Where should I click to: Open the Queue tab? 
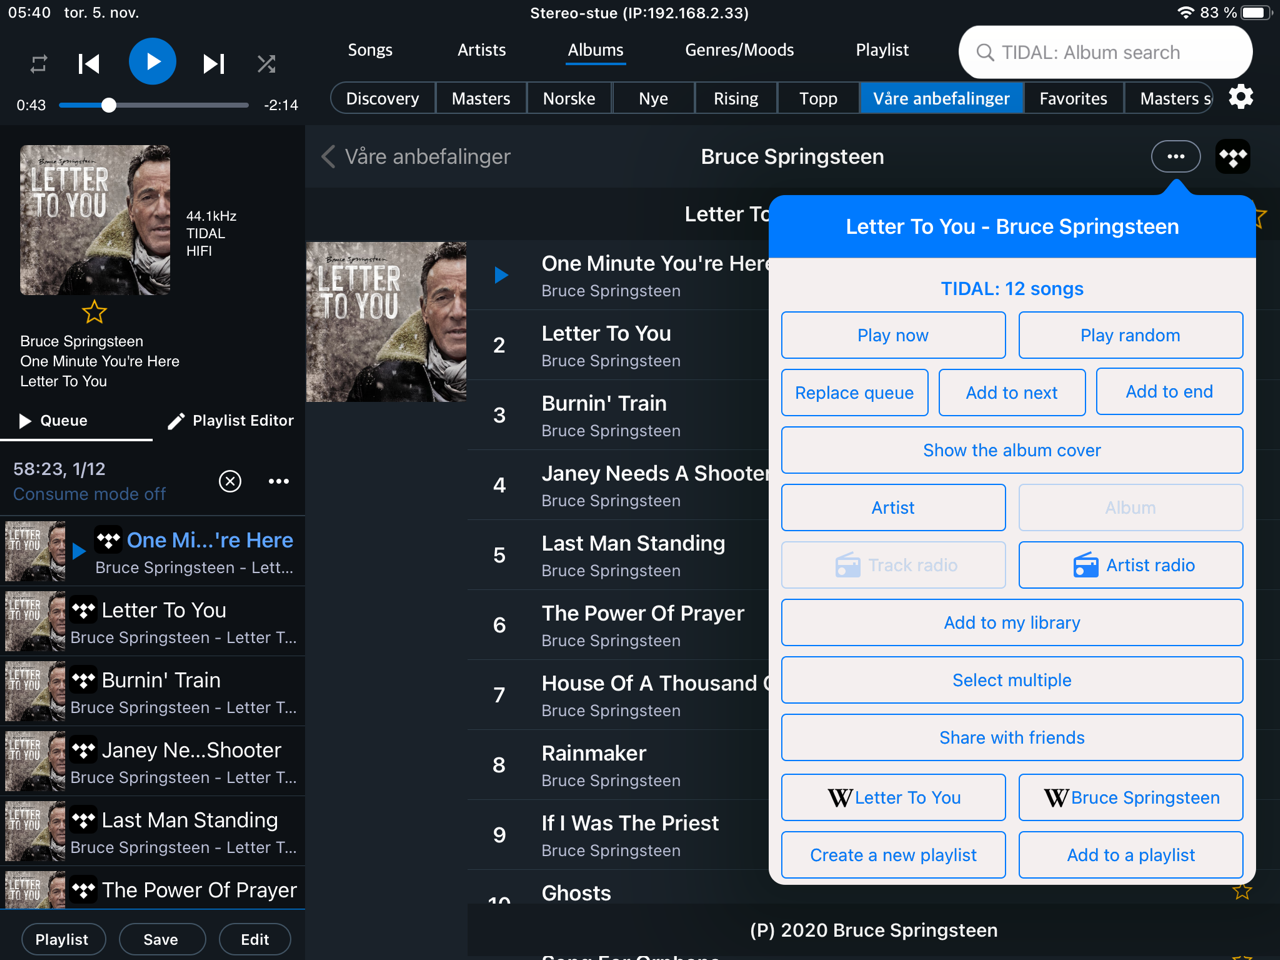tap(54, 421)
